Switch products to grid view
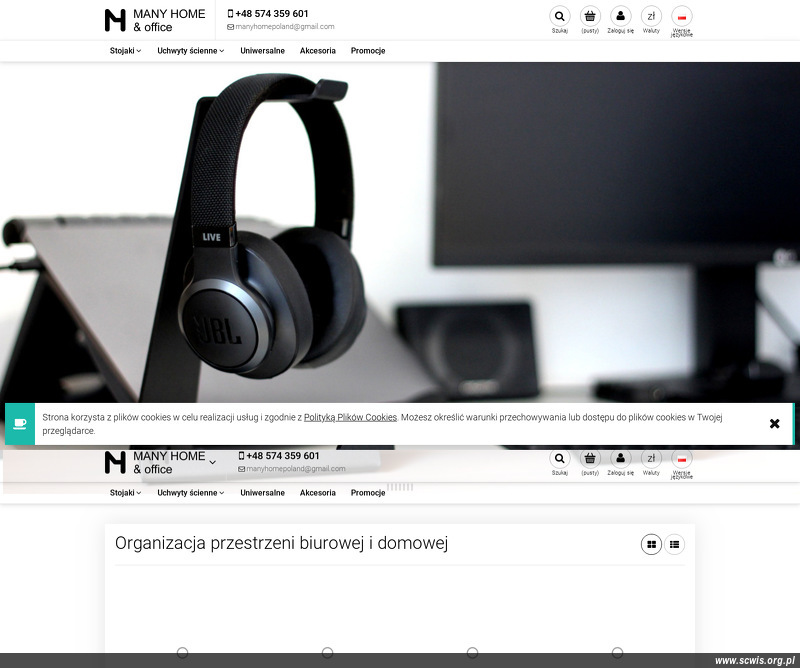800x668 pixels. tap(652, 545)
